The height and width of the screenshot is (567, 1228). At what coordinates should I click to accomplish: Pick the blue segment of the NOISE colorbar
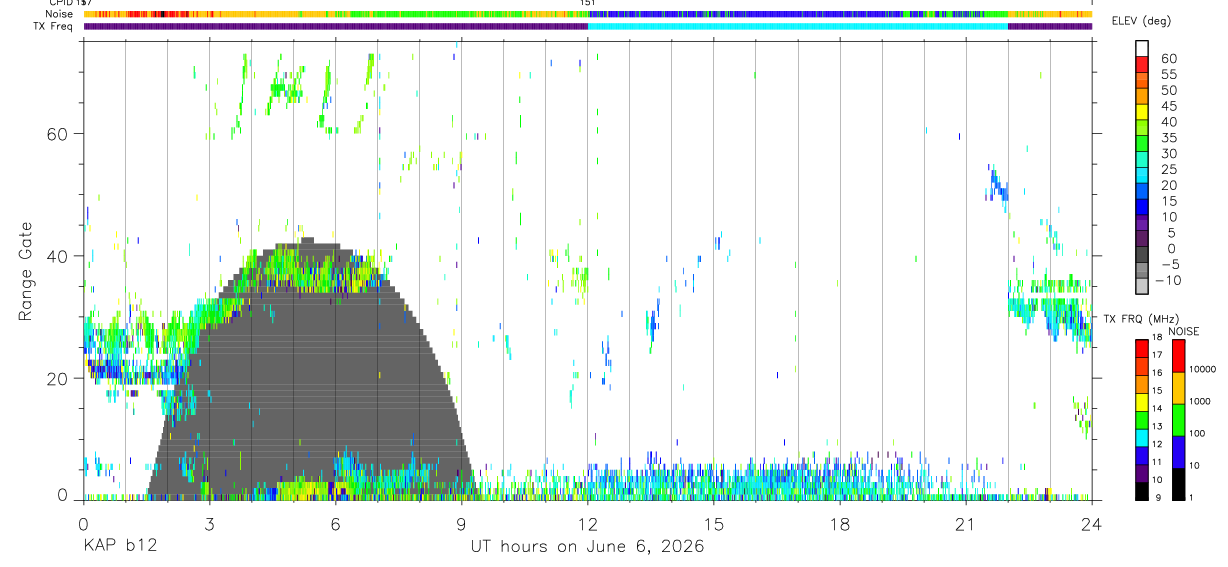tap(1178, 451)
